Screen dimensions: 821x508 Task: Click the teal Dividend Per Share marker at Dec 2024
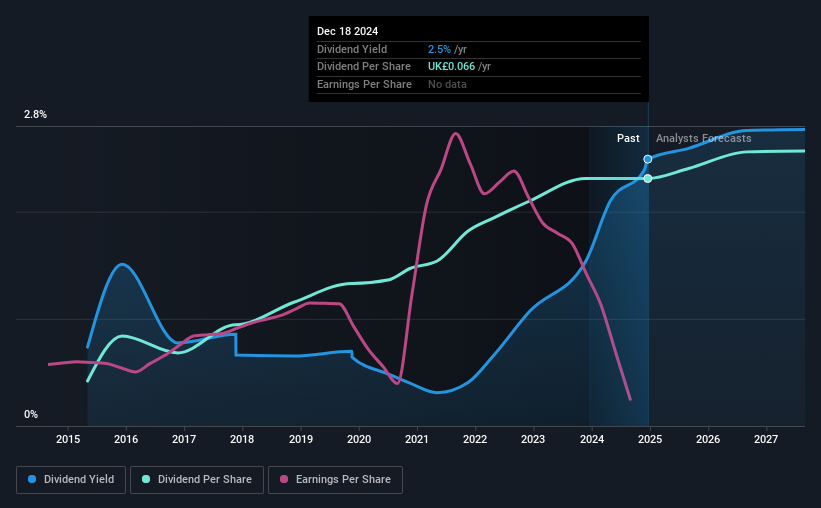pyautogui.click(x=648, y=179)
